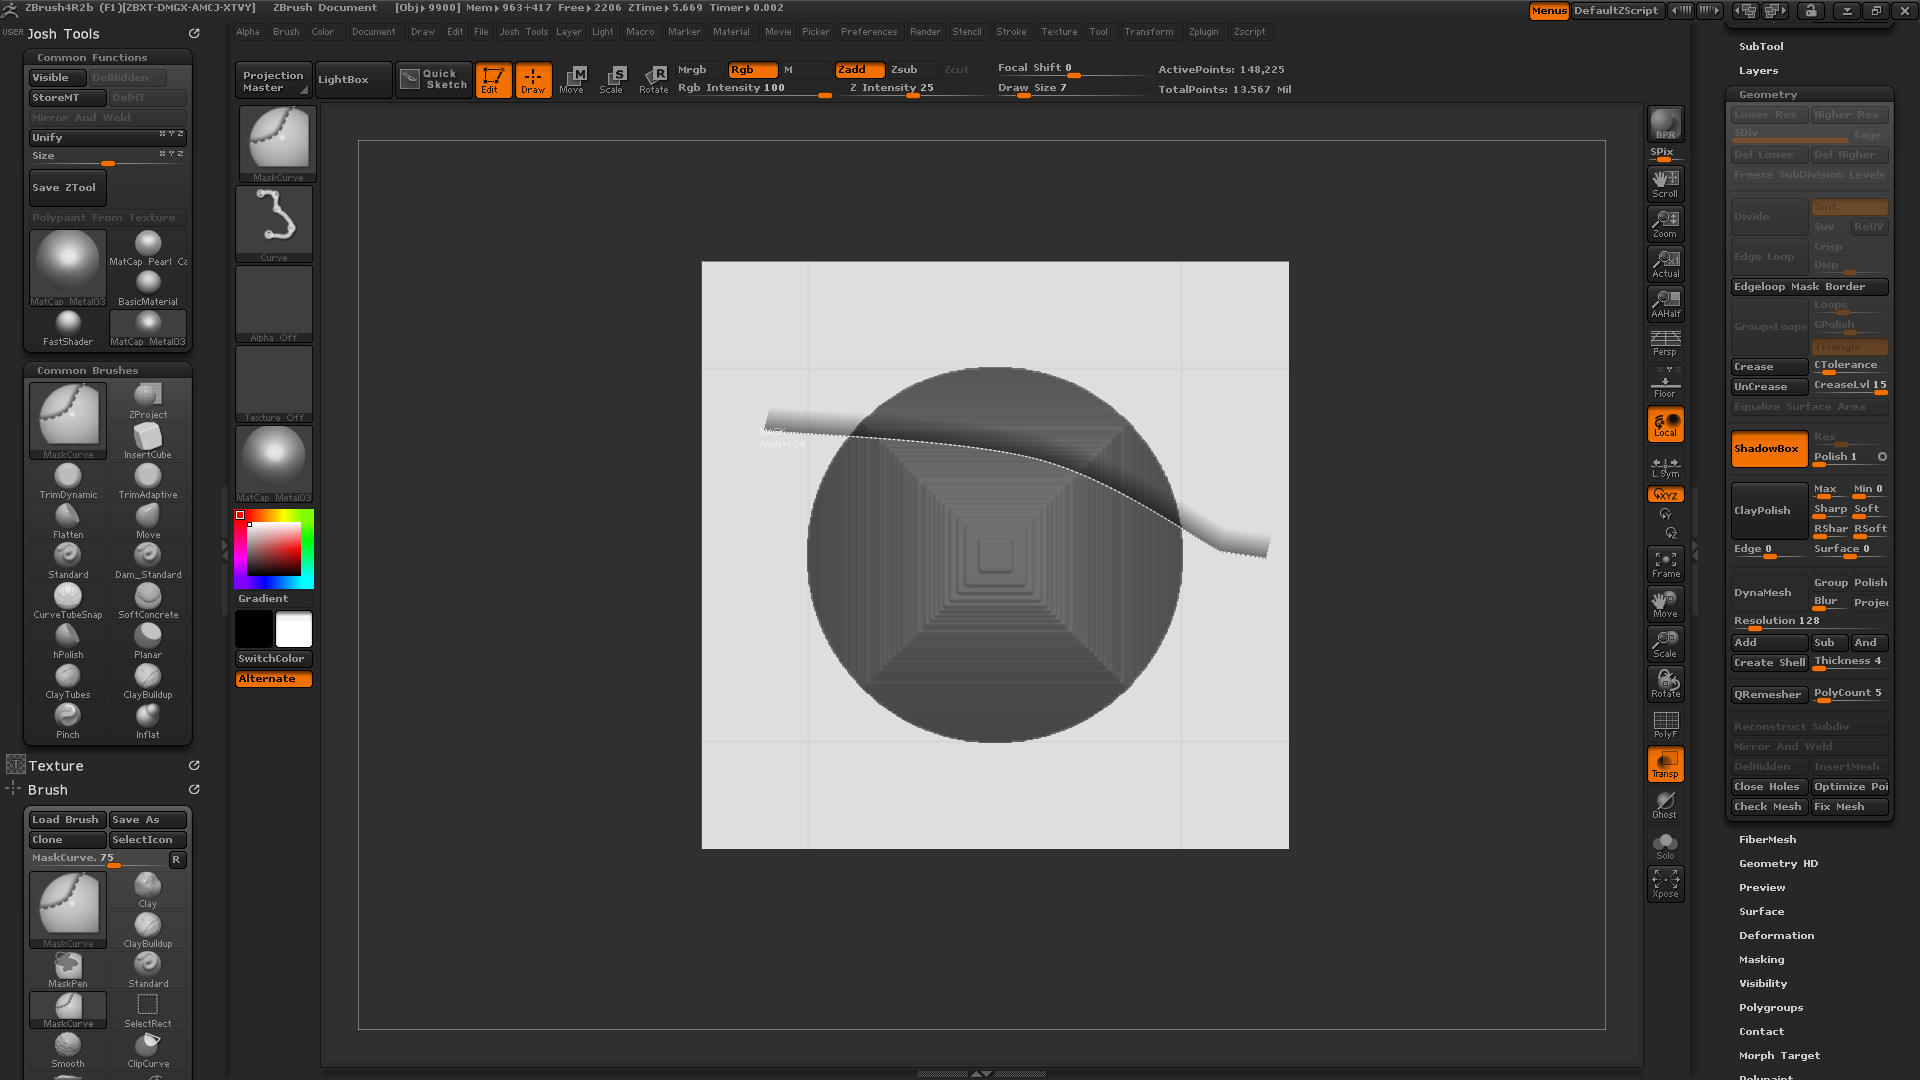Screen dimensions: 1920x1080
Task: Click the Xpose icon
Action: (1665, 884)
